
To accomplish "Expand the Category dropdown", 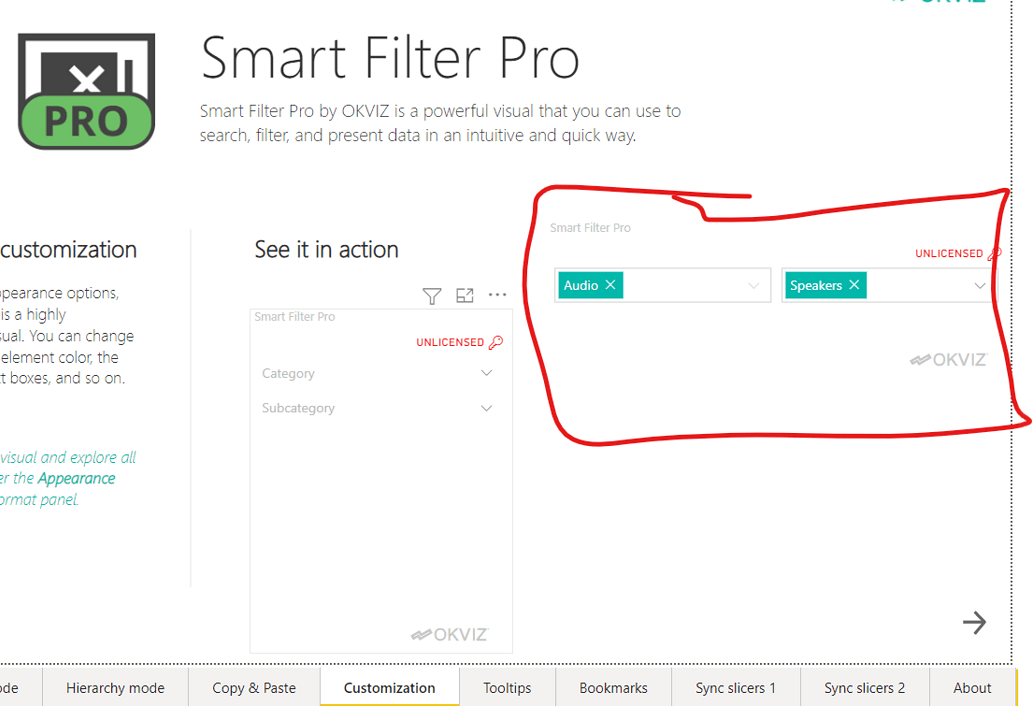I will click(x=486, y=372).
